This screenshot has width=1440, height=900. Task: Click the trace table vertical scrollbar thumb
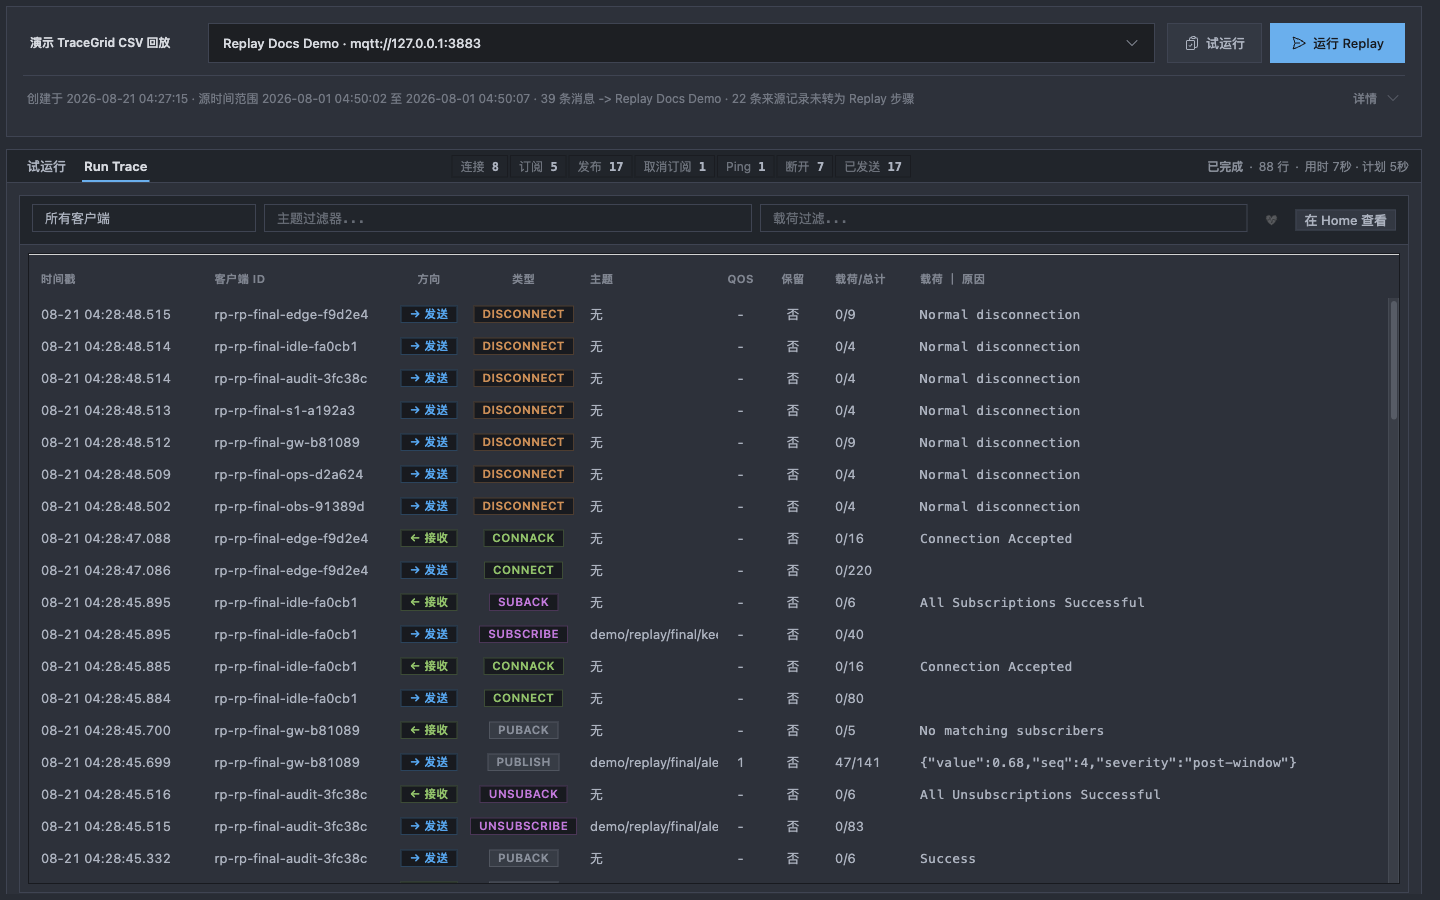coord(1393,360)
